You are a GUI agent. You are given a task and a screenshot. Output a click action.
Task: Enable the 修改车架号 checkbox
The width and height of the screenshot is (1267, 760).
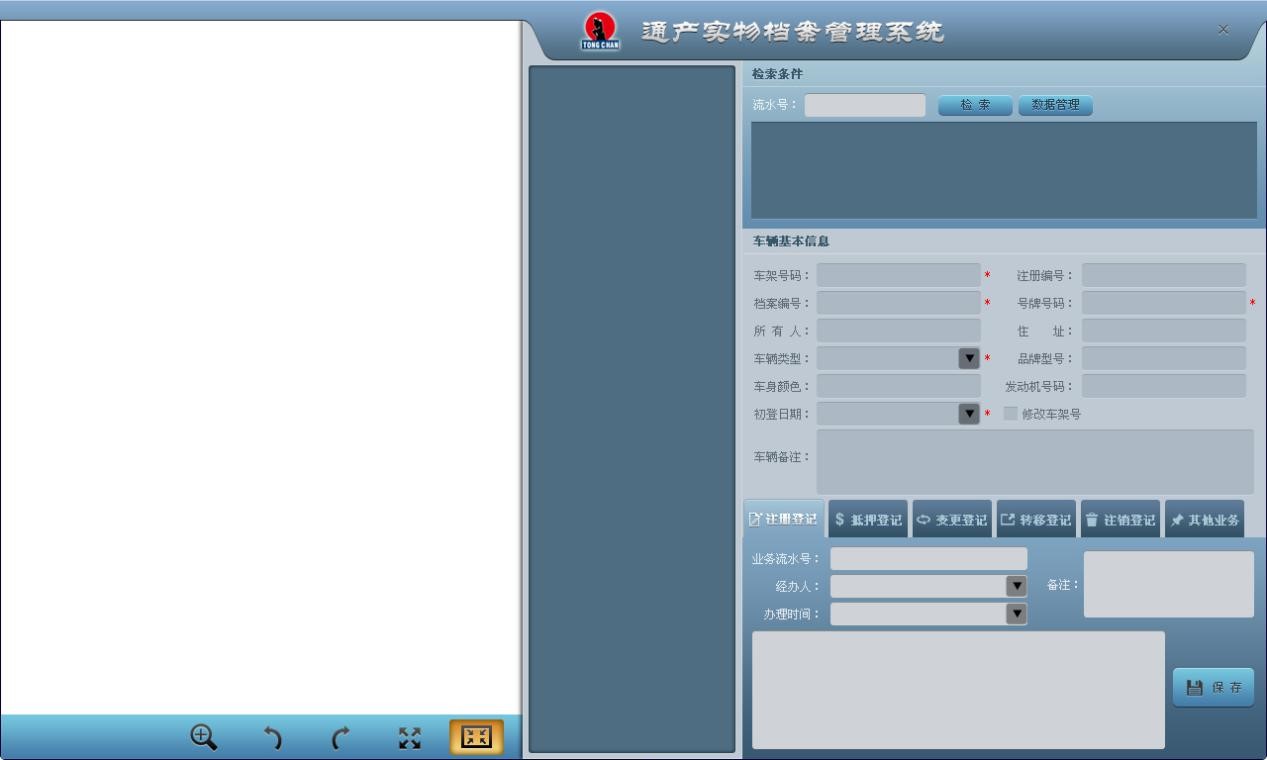[x=1010, y=414]
